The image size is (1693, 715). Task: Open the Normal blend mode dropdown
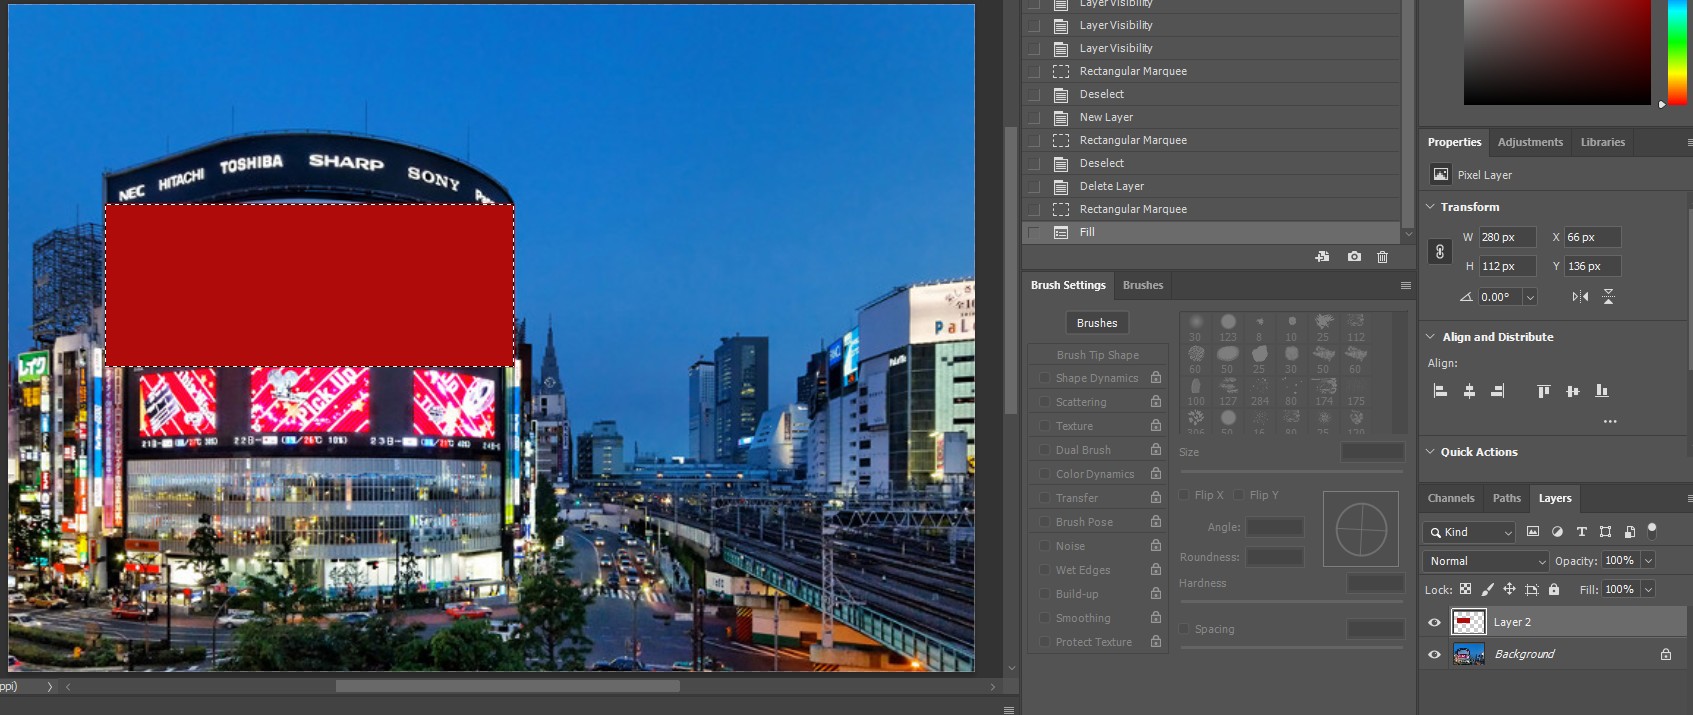pyautogui.click(x=1486, y=561)
